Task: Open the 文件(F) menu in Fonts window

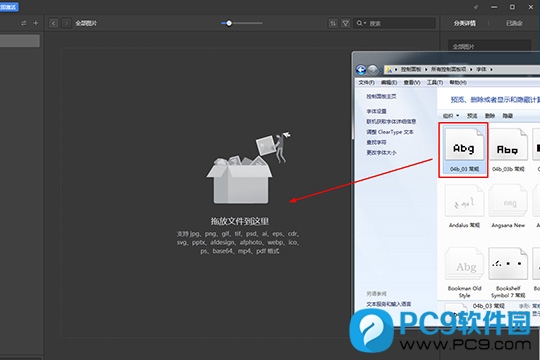Action: (x=366, y=83)
